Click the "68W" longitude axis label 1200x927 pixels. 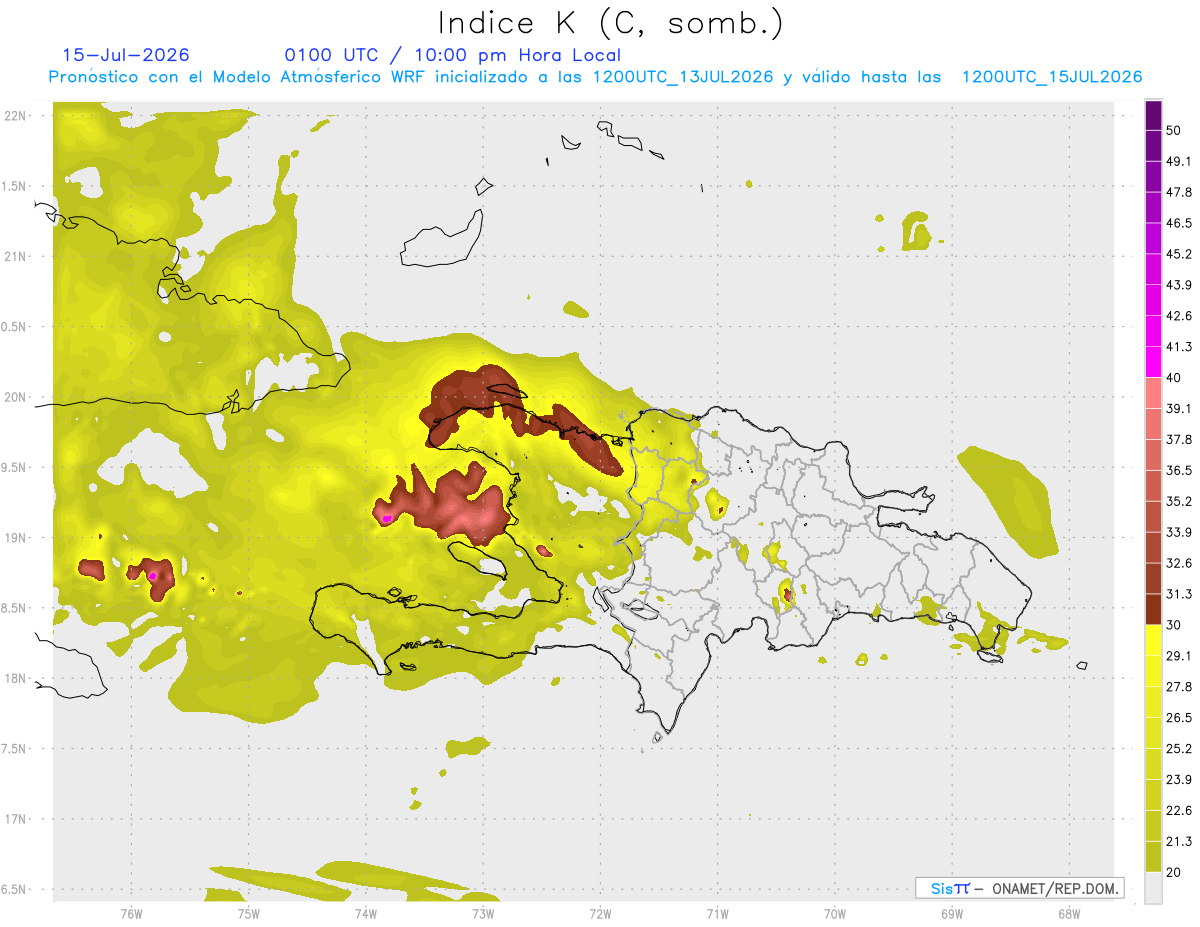pos(1068,913)
